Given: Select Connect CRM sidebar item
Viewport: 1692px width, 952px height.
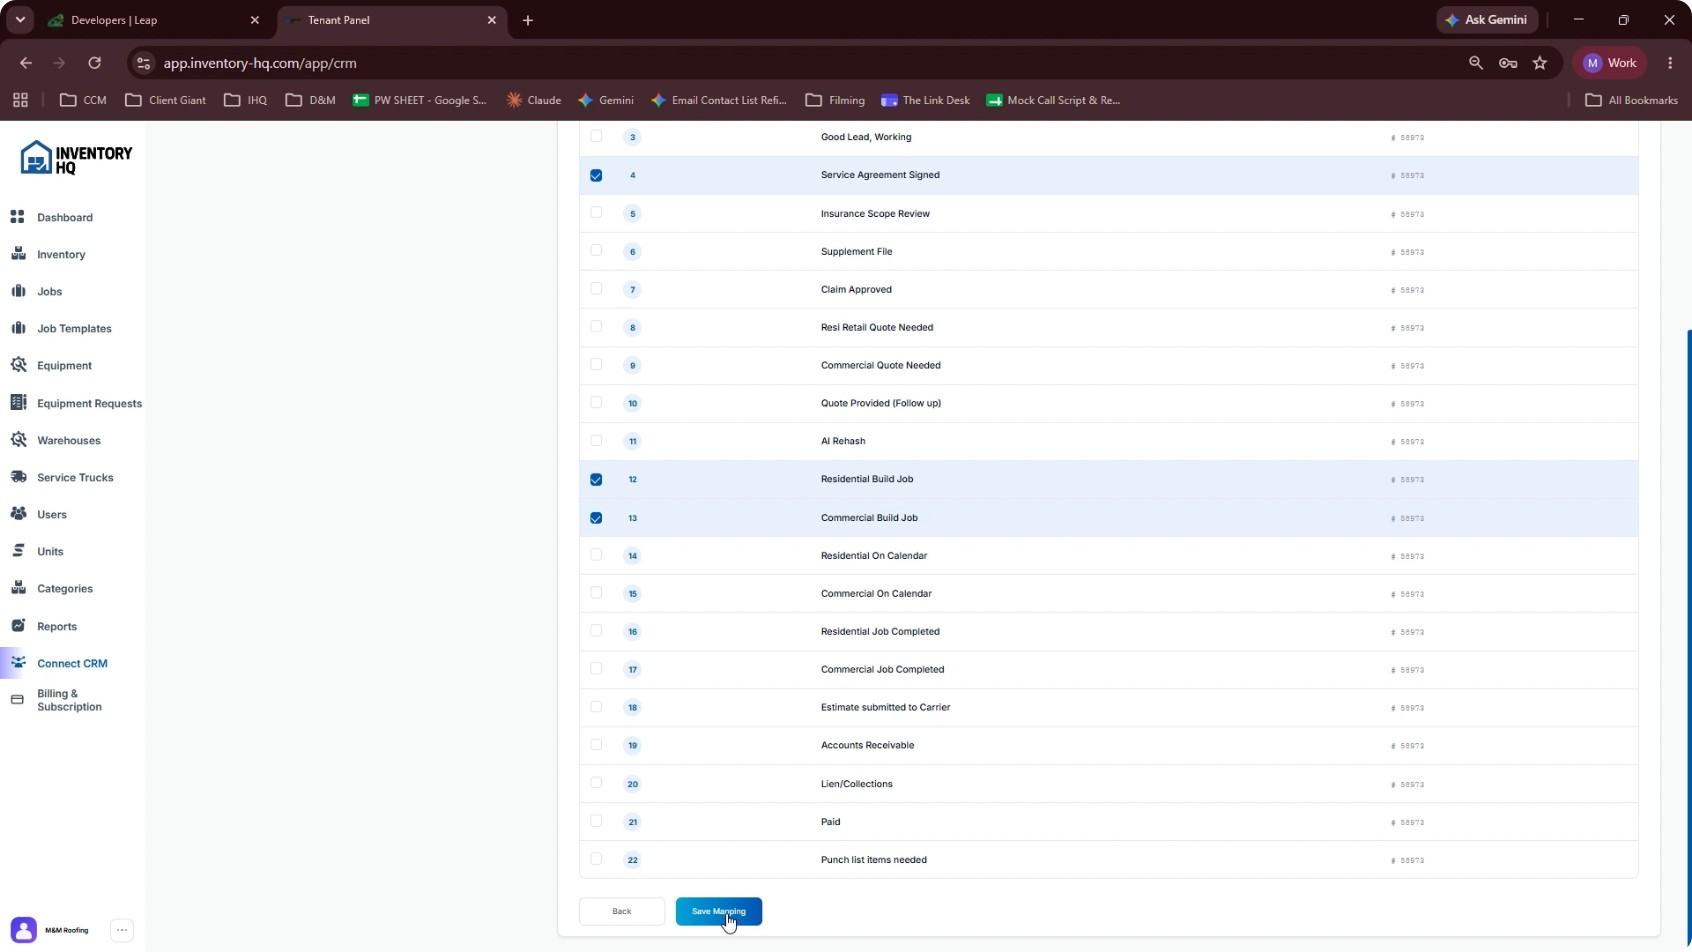Looking at the screenshot, I should click(x=72, y=664).
